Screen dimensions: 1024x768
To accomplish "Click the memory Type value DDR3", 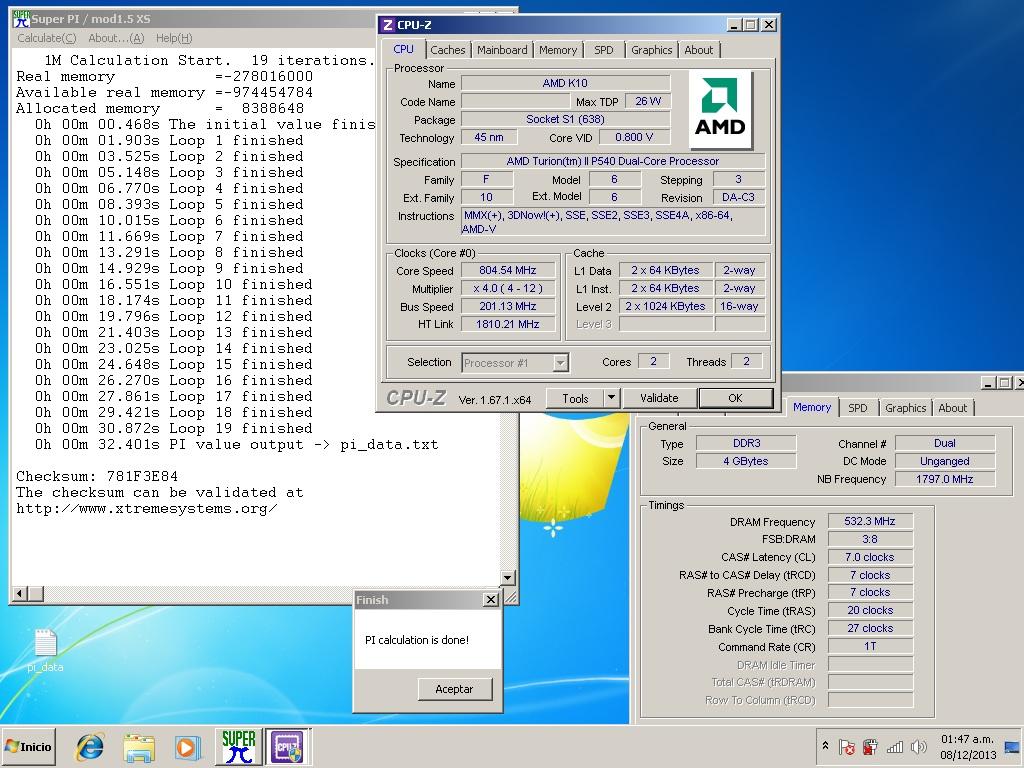I will pyautogui.click(x=746, y=443).
